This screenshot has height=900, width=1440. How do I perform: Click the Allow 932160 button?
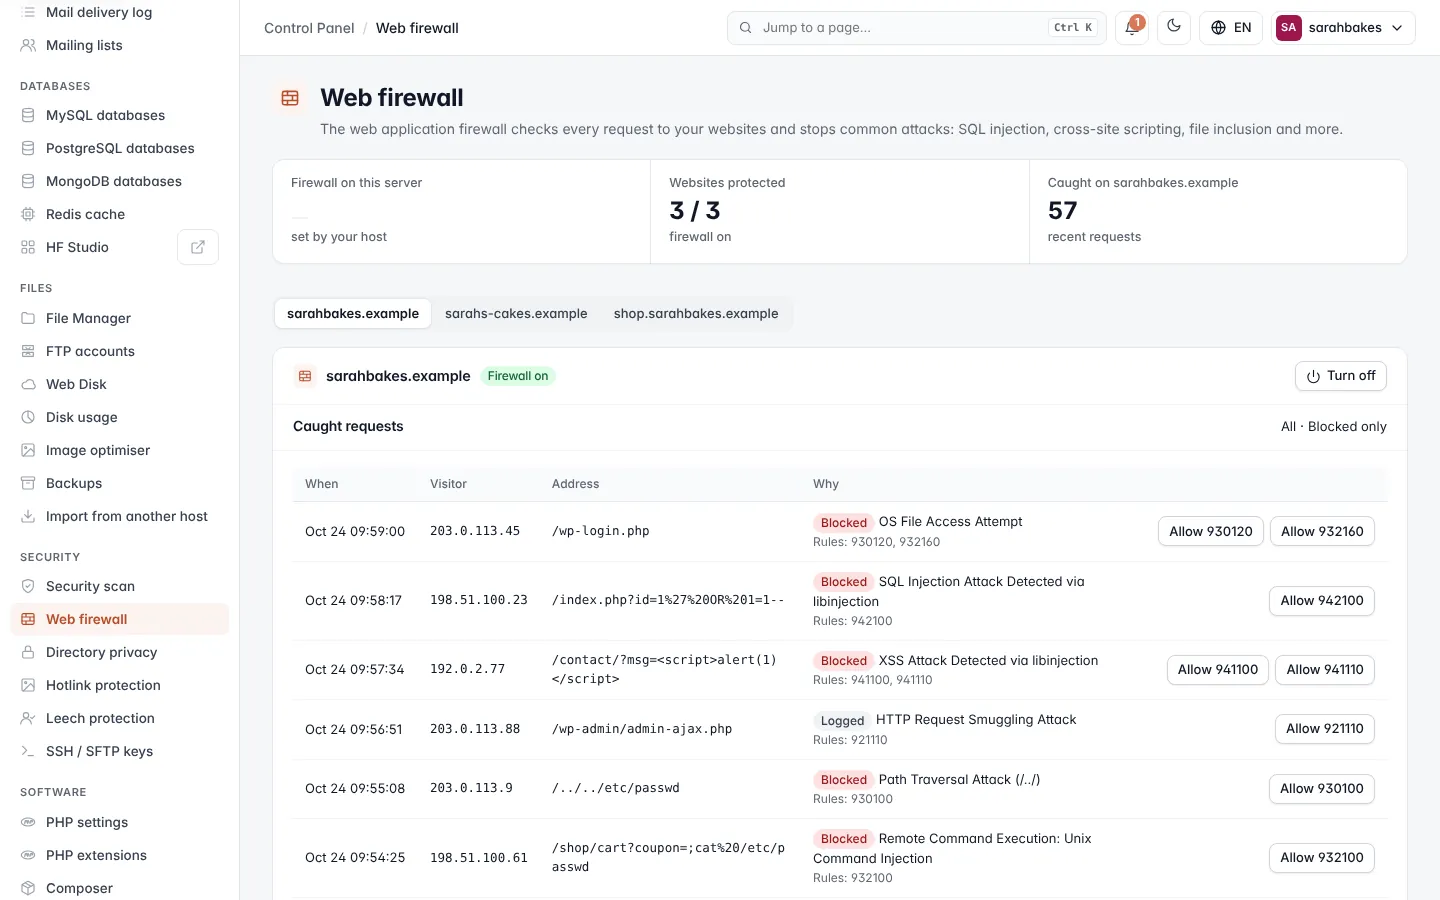pyautogui.click(x=1322, y=531)
